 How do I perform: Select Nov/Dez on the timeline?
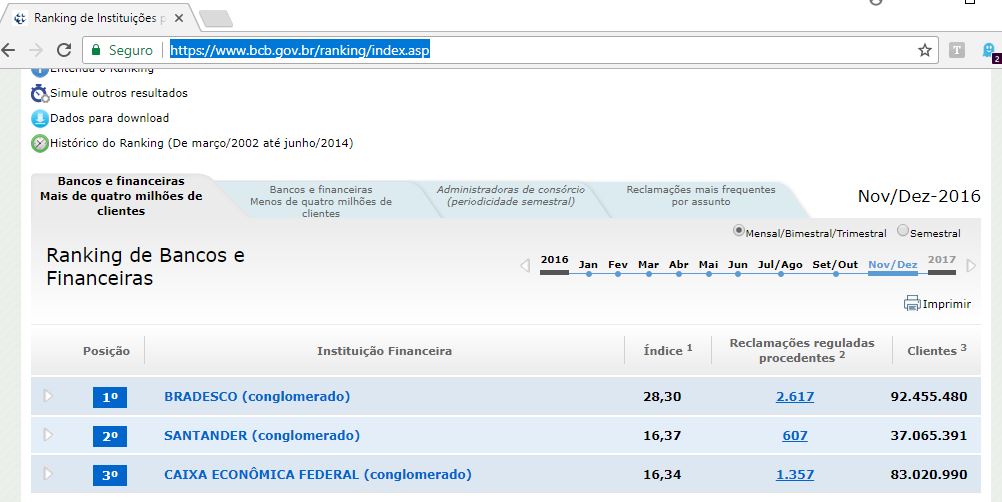[892, 264]
